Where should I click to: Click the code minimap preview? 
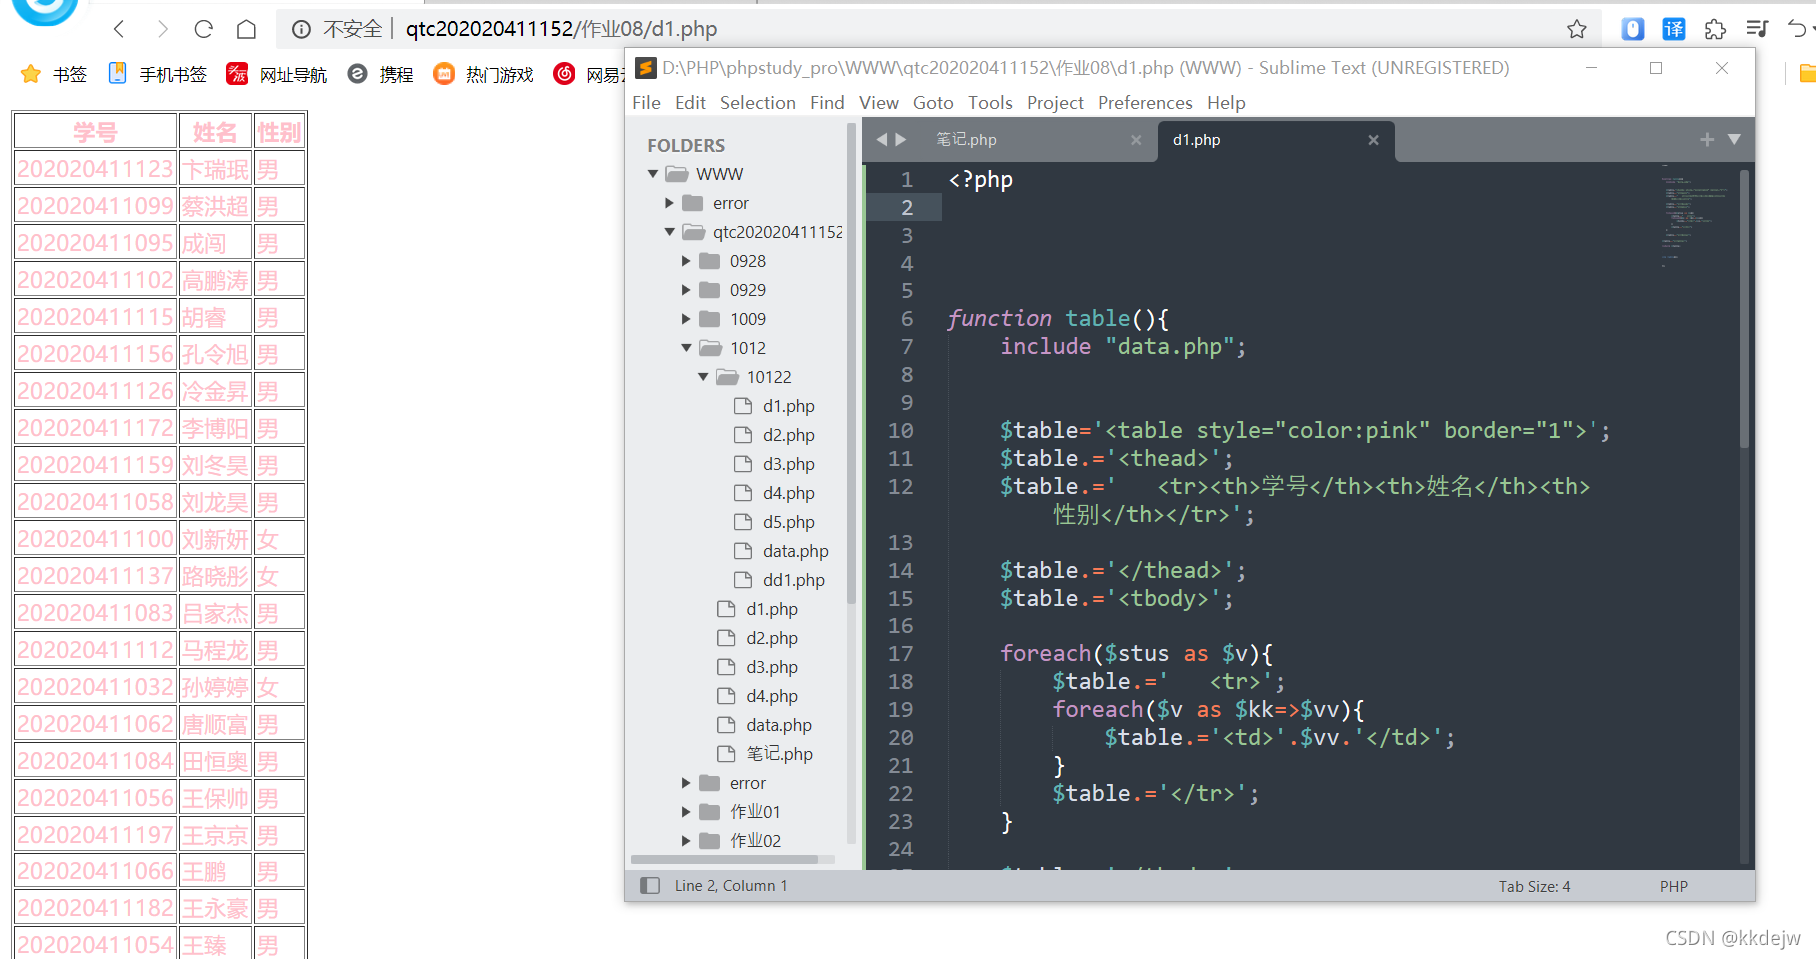coord(1696,215)
